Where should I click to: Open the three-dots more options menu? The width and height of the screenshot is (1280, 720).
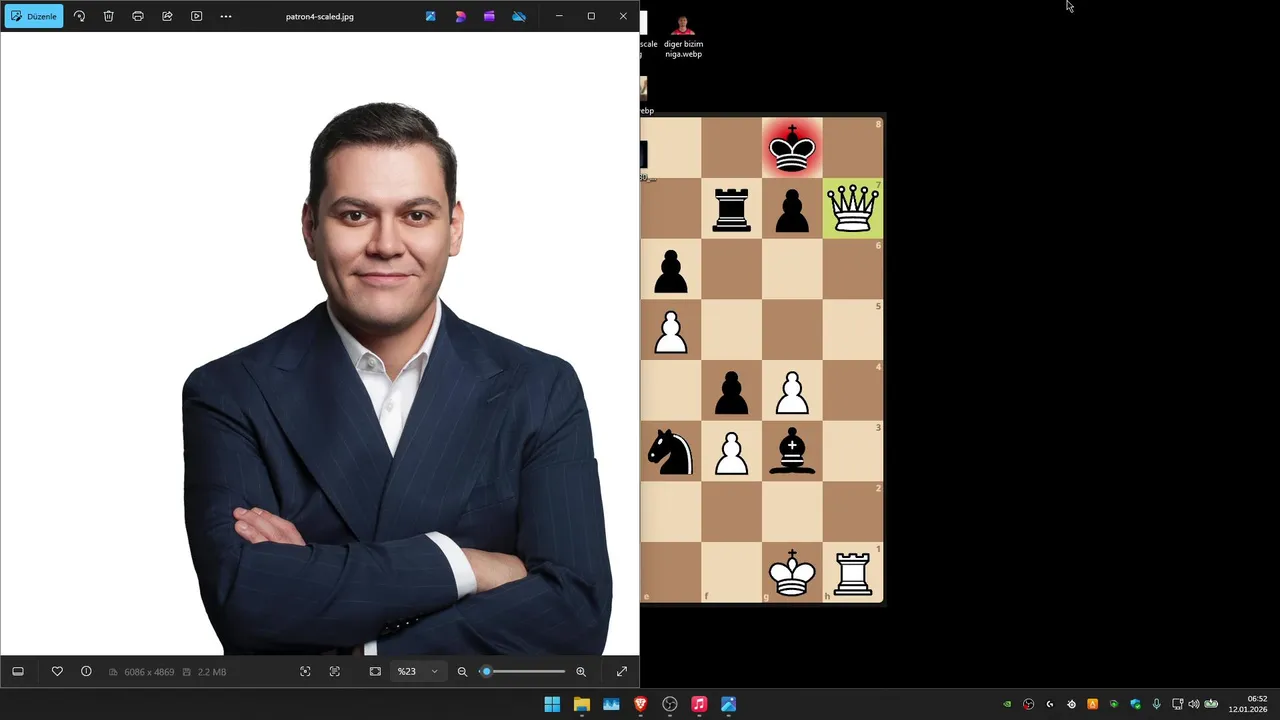(226, 16)
